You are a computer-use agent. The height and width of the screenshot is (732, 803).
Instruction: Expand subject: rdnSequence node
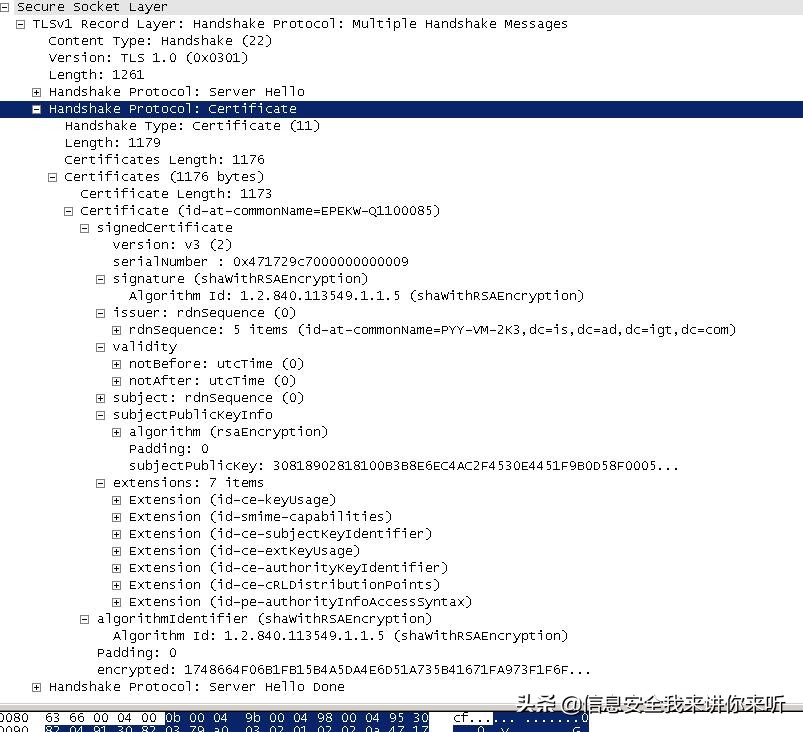pos(100,398)
